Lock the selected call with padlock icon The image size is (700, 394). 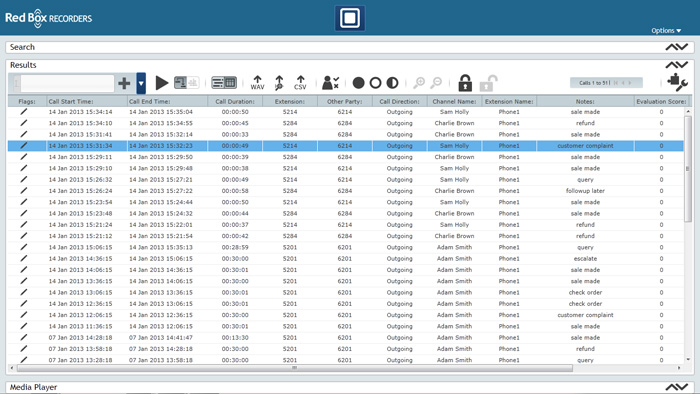point(465,83)
